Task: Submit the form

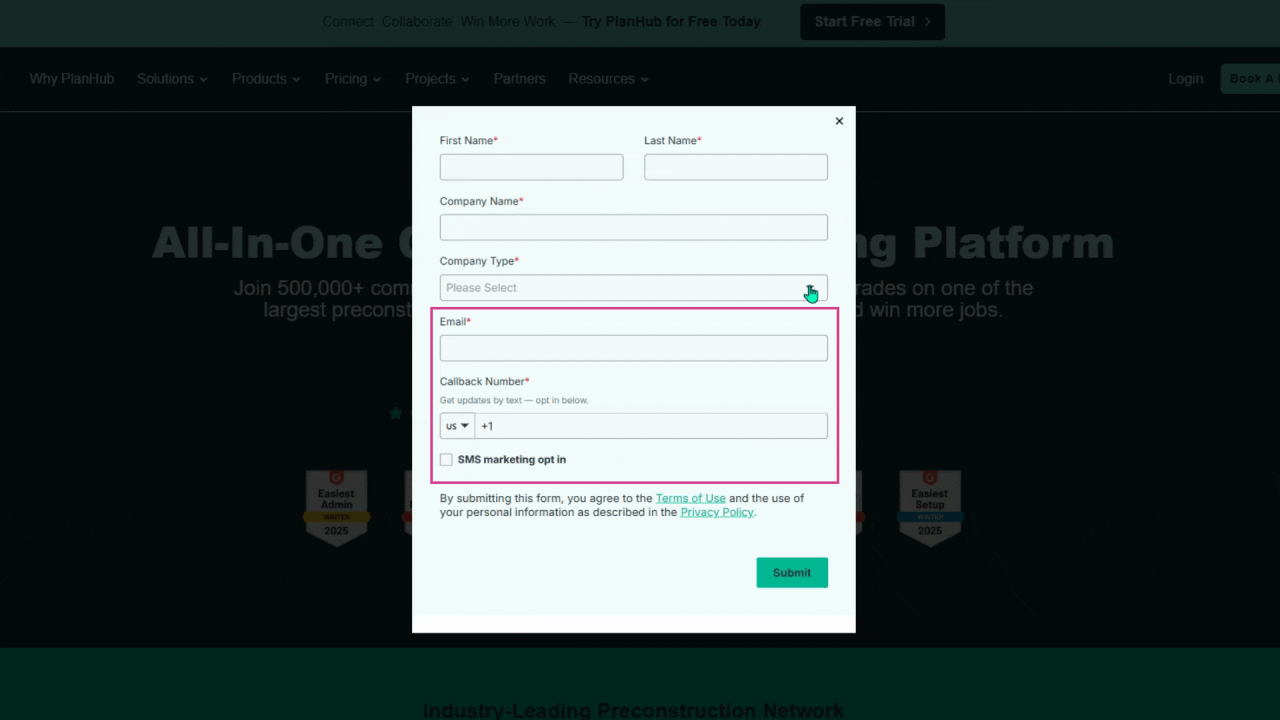Action: click(x=792, y=573)
